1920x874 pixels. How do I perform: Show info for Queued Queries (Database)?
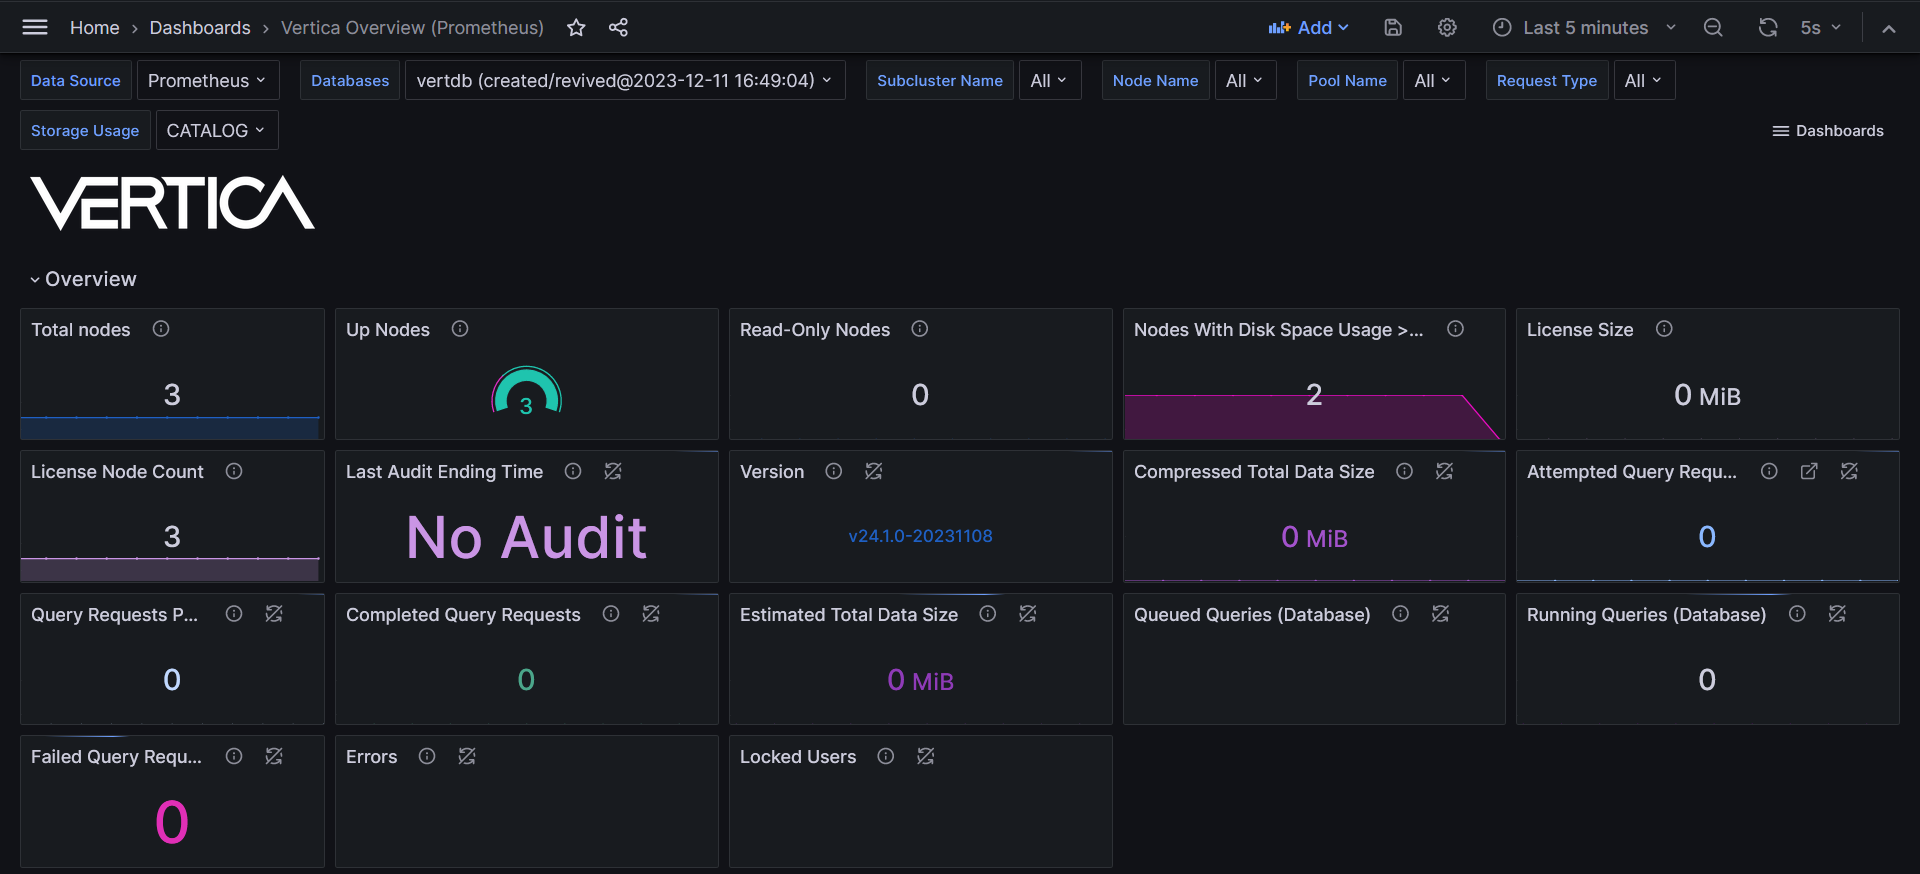1401,614
